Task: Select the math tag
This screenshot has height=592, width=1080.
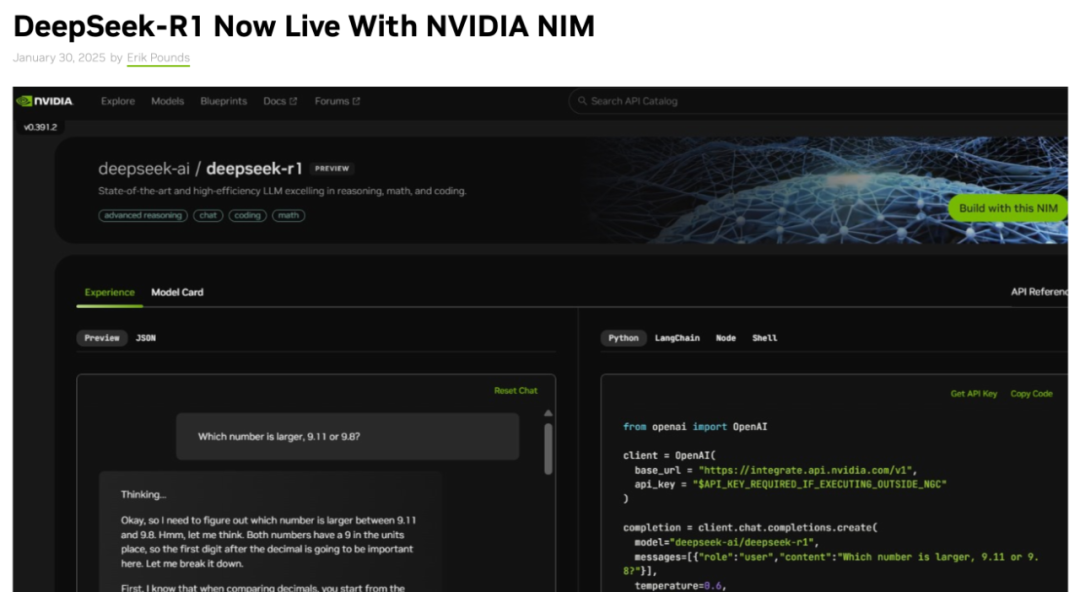Action: tap(289, 216)
